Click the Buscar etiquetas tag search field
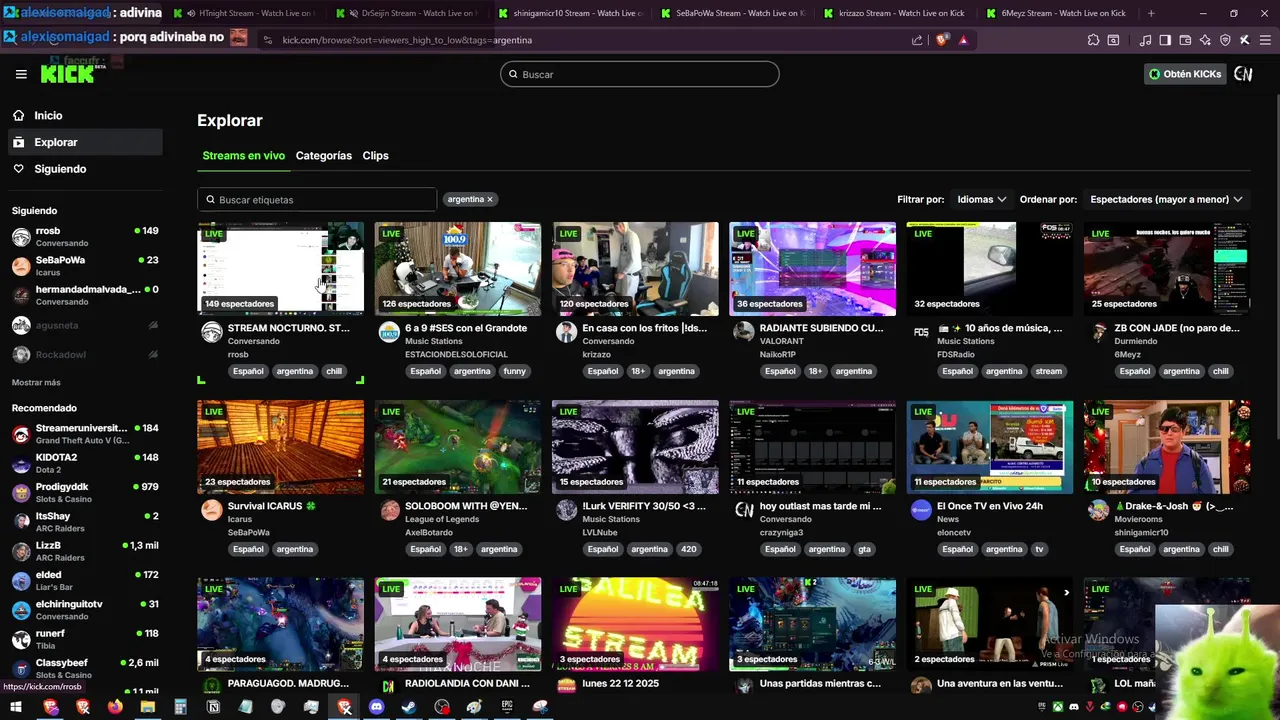Image resolution: width=1280 pixels, height=720 pixels. point(317,199)
